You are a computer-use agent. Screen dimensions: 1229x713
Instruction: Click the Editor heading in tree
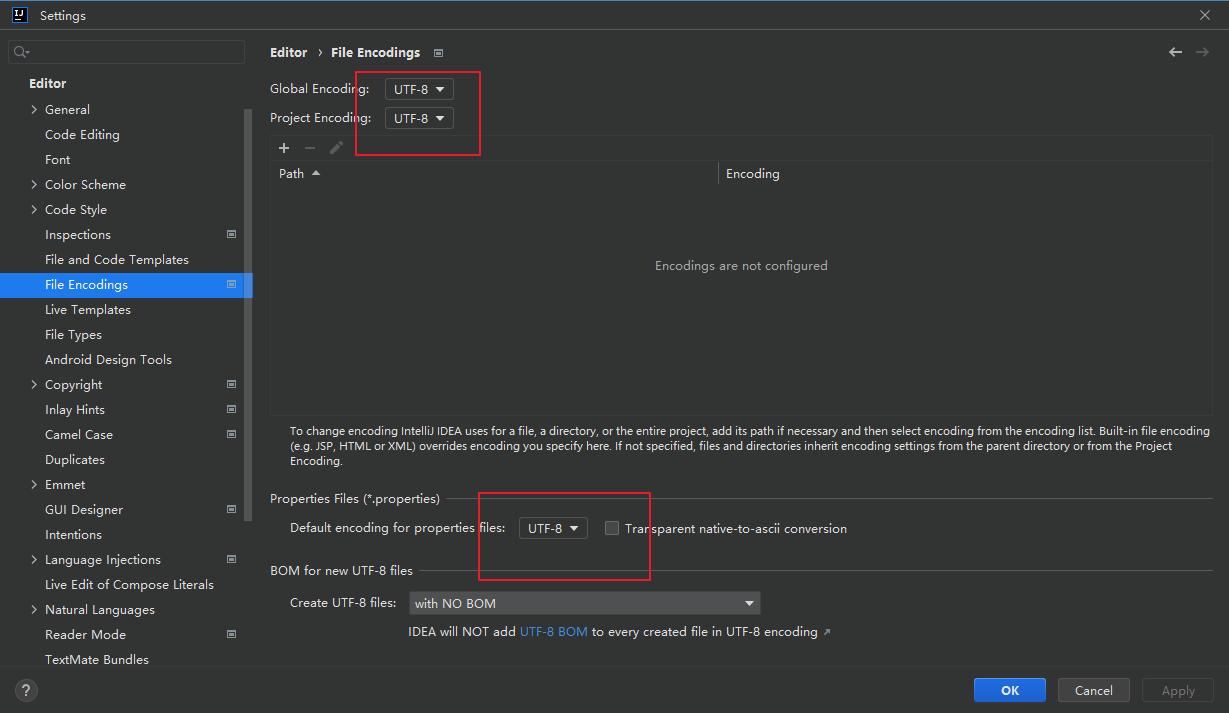[x=48, y=84]
